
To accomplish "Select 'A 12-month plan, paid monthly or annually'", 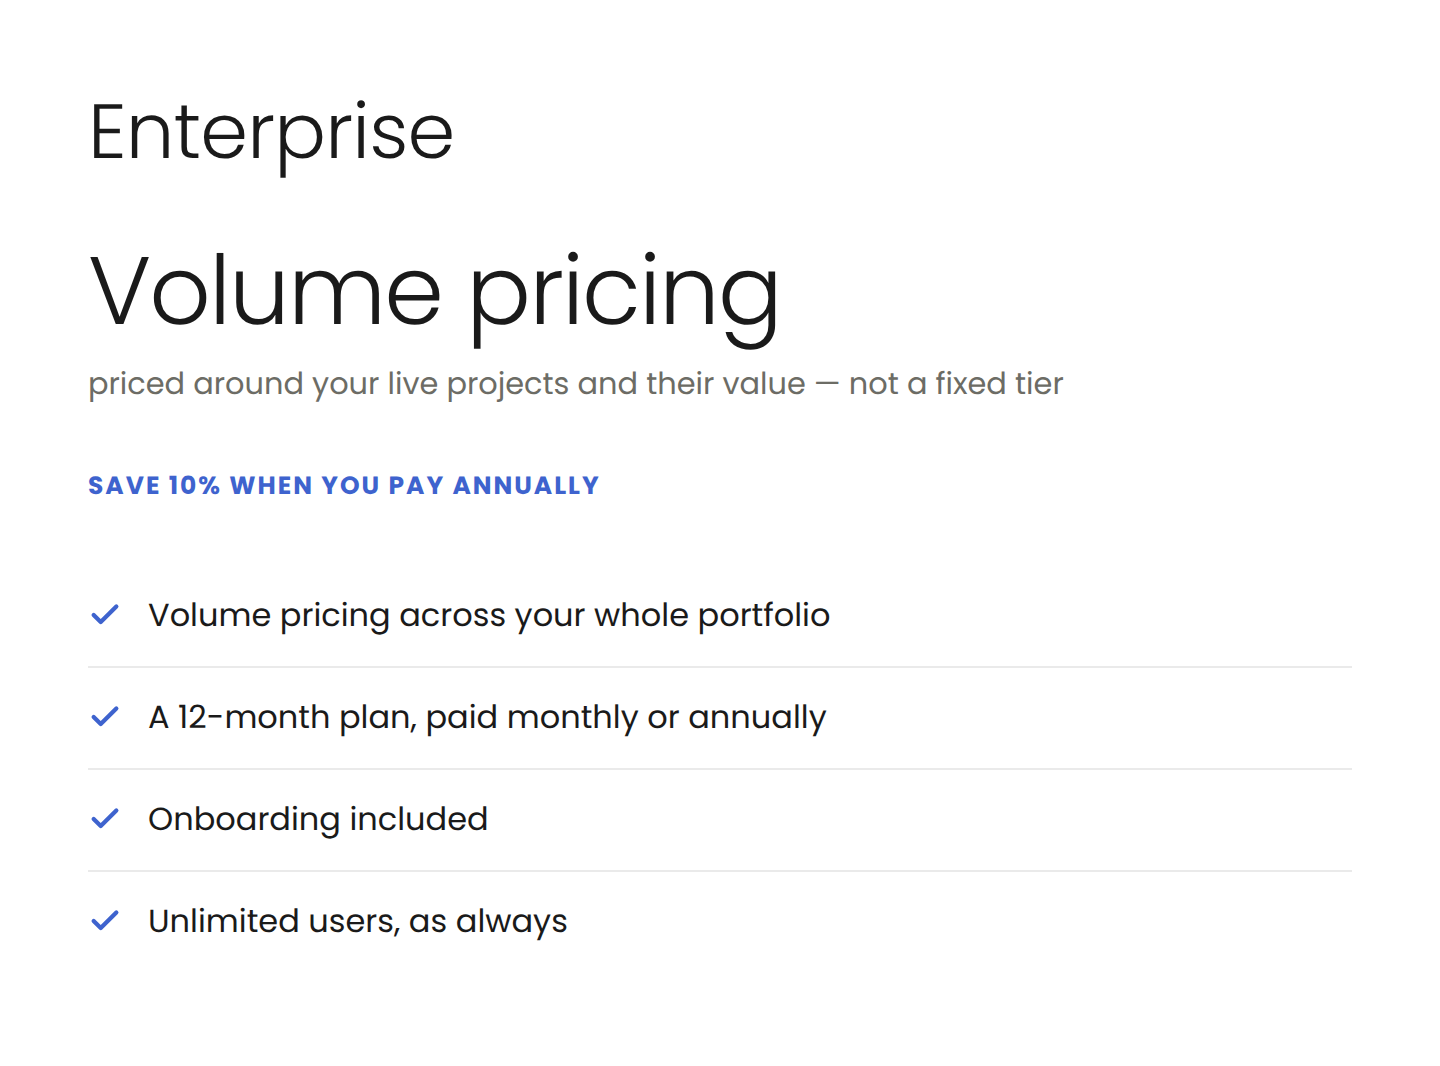I will coord(487,718).
